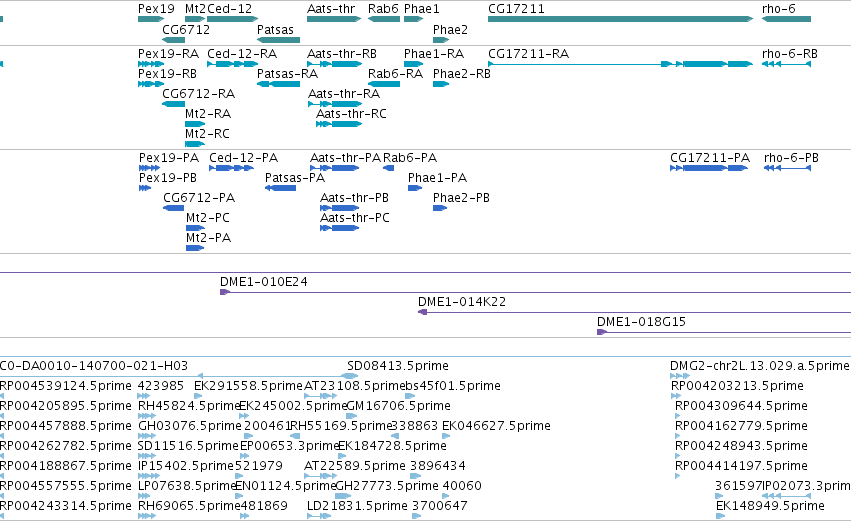Open the Patsas gene label
The image size is (851, 521).
click(275, 29)
